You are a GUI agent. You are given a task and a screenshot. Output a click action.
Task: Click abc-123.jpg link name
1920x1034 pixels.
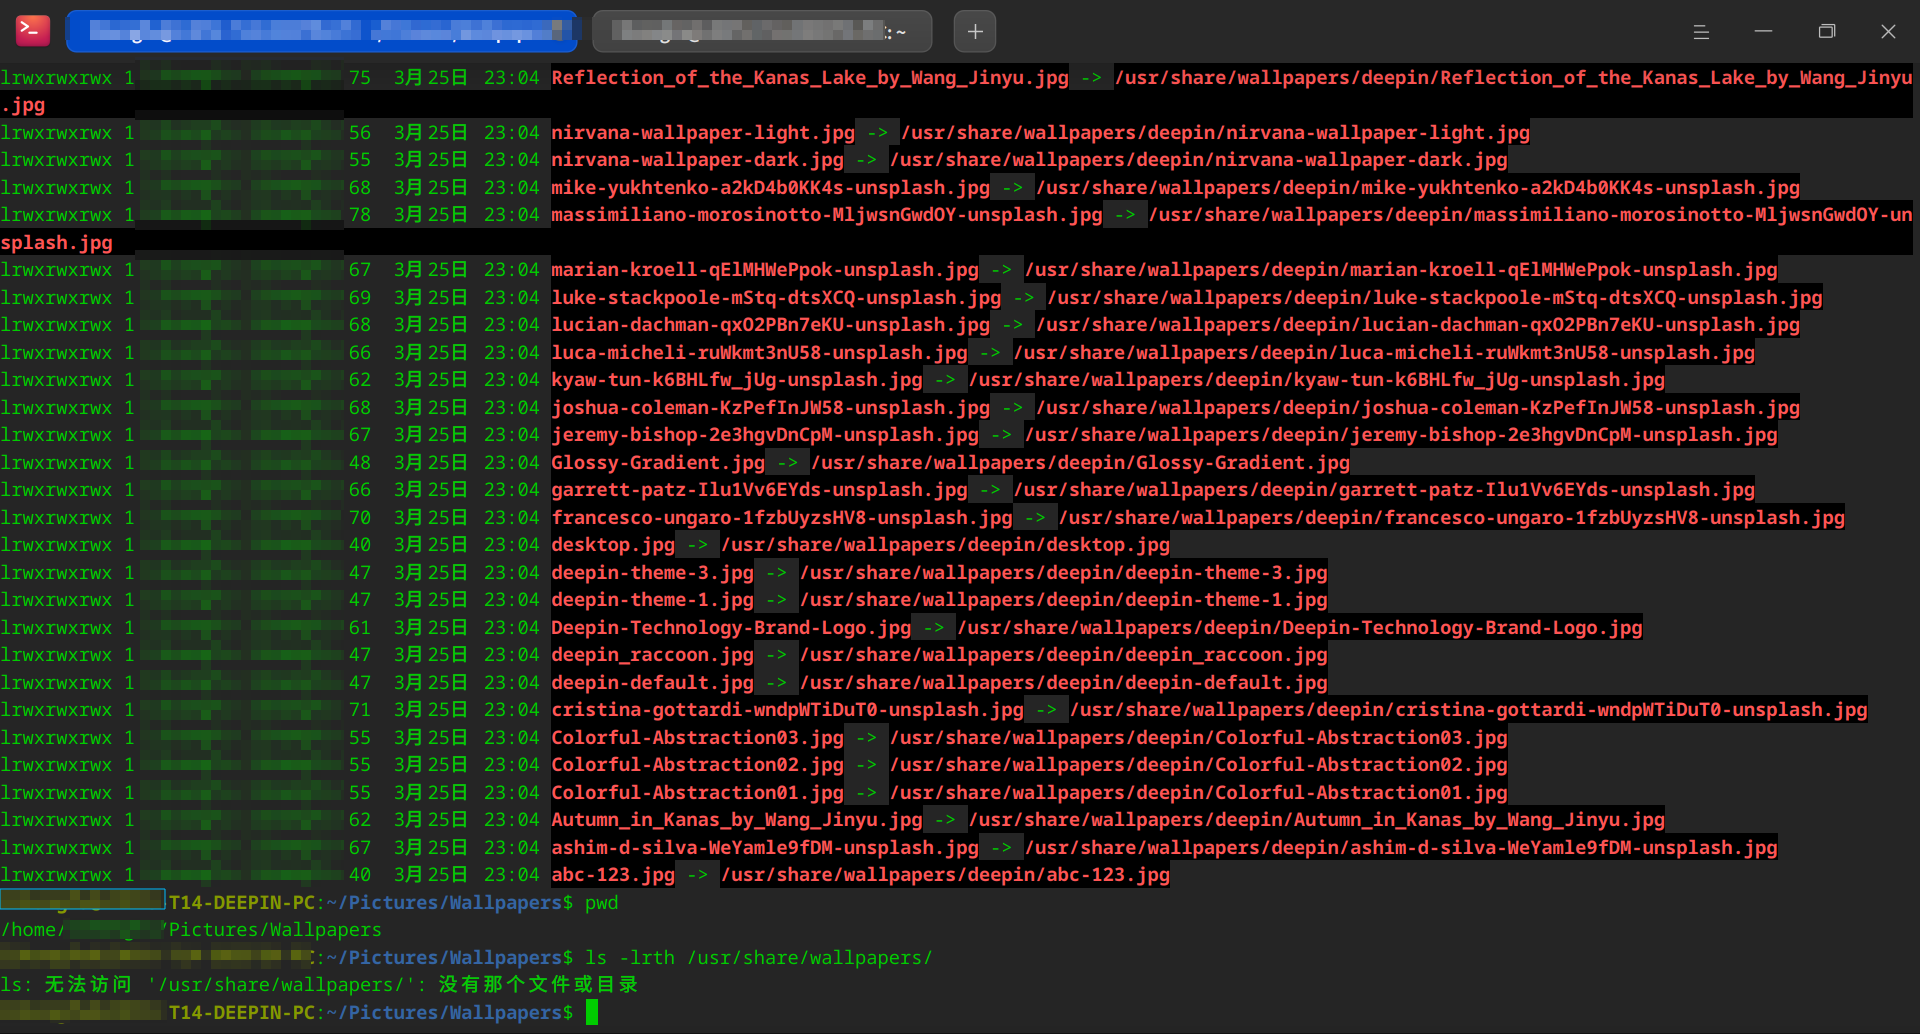tap(613, 875)
